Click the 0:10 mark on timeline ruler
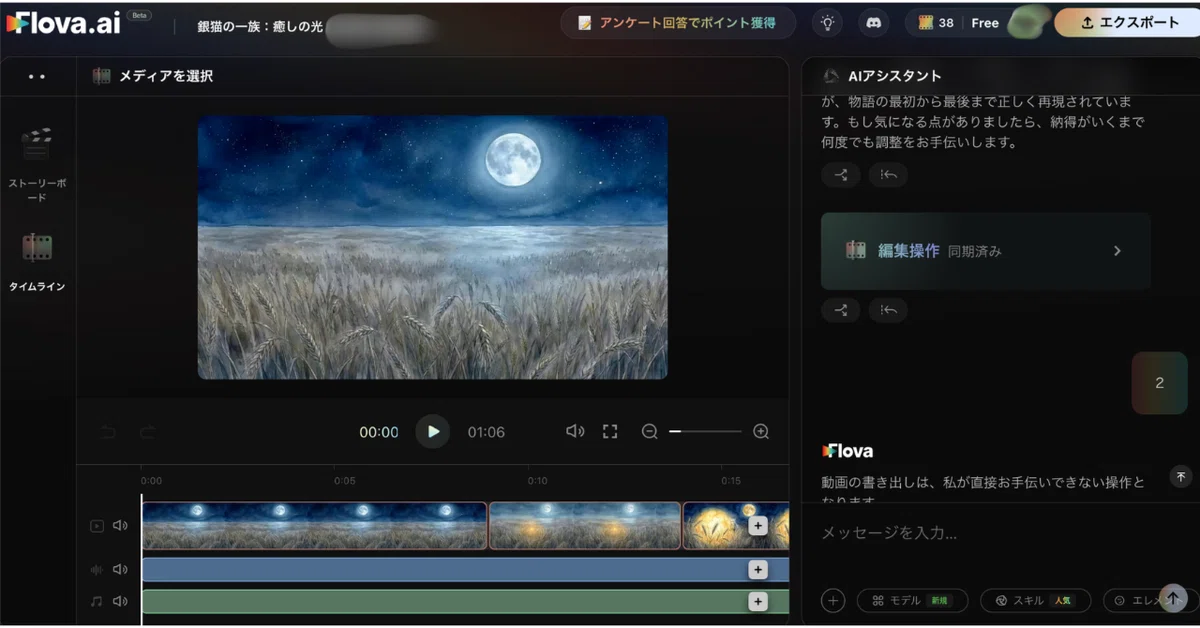Screen dimensions: 1200x628 click(538, 480)
